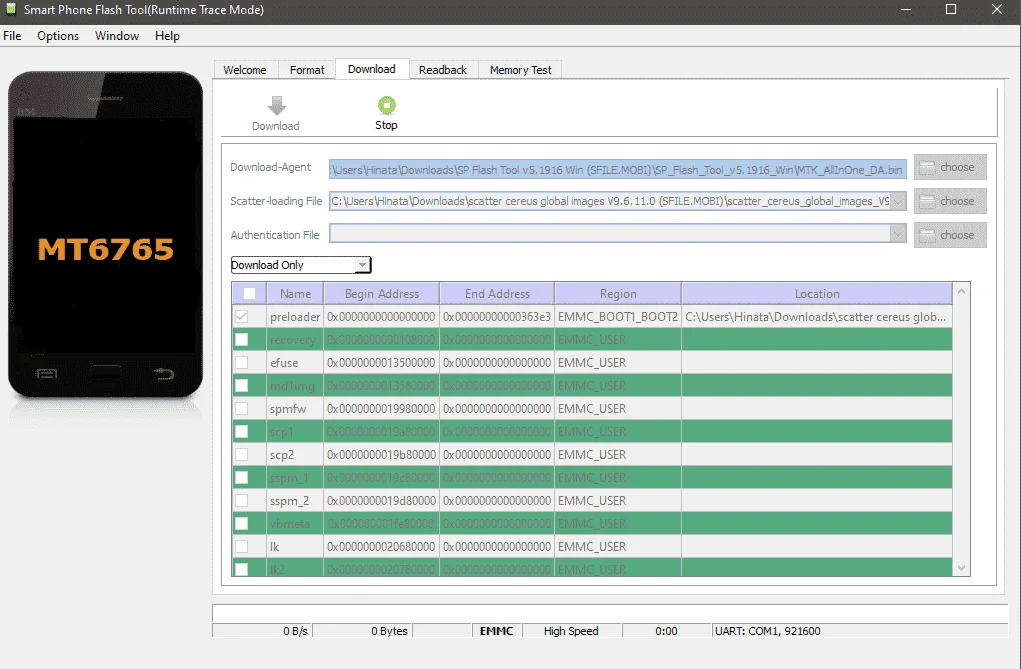Open the Options menu
1021x669 pixels.
pyautogui.click(x=58, y=36)
